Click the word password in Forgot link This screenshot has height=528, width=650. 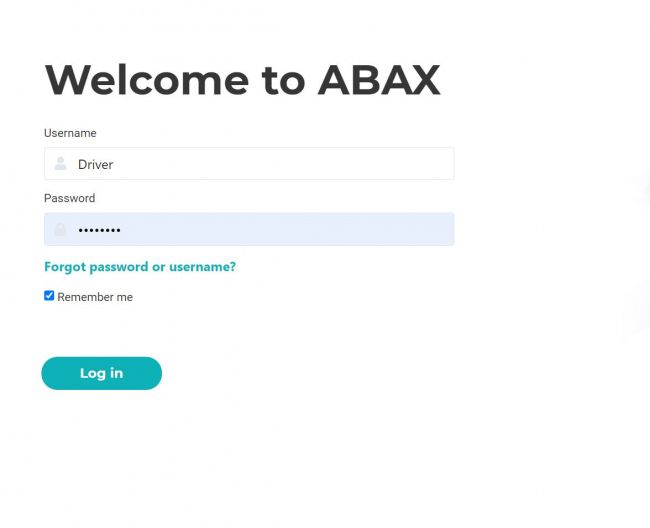tap(119, 267)
